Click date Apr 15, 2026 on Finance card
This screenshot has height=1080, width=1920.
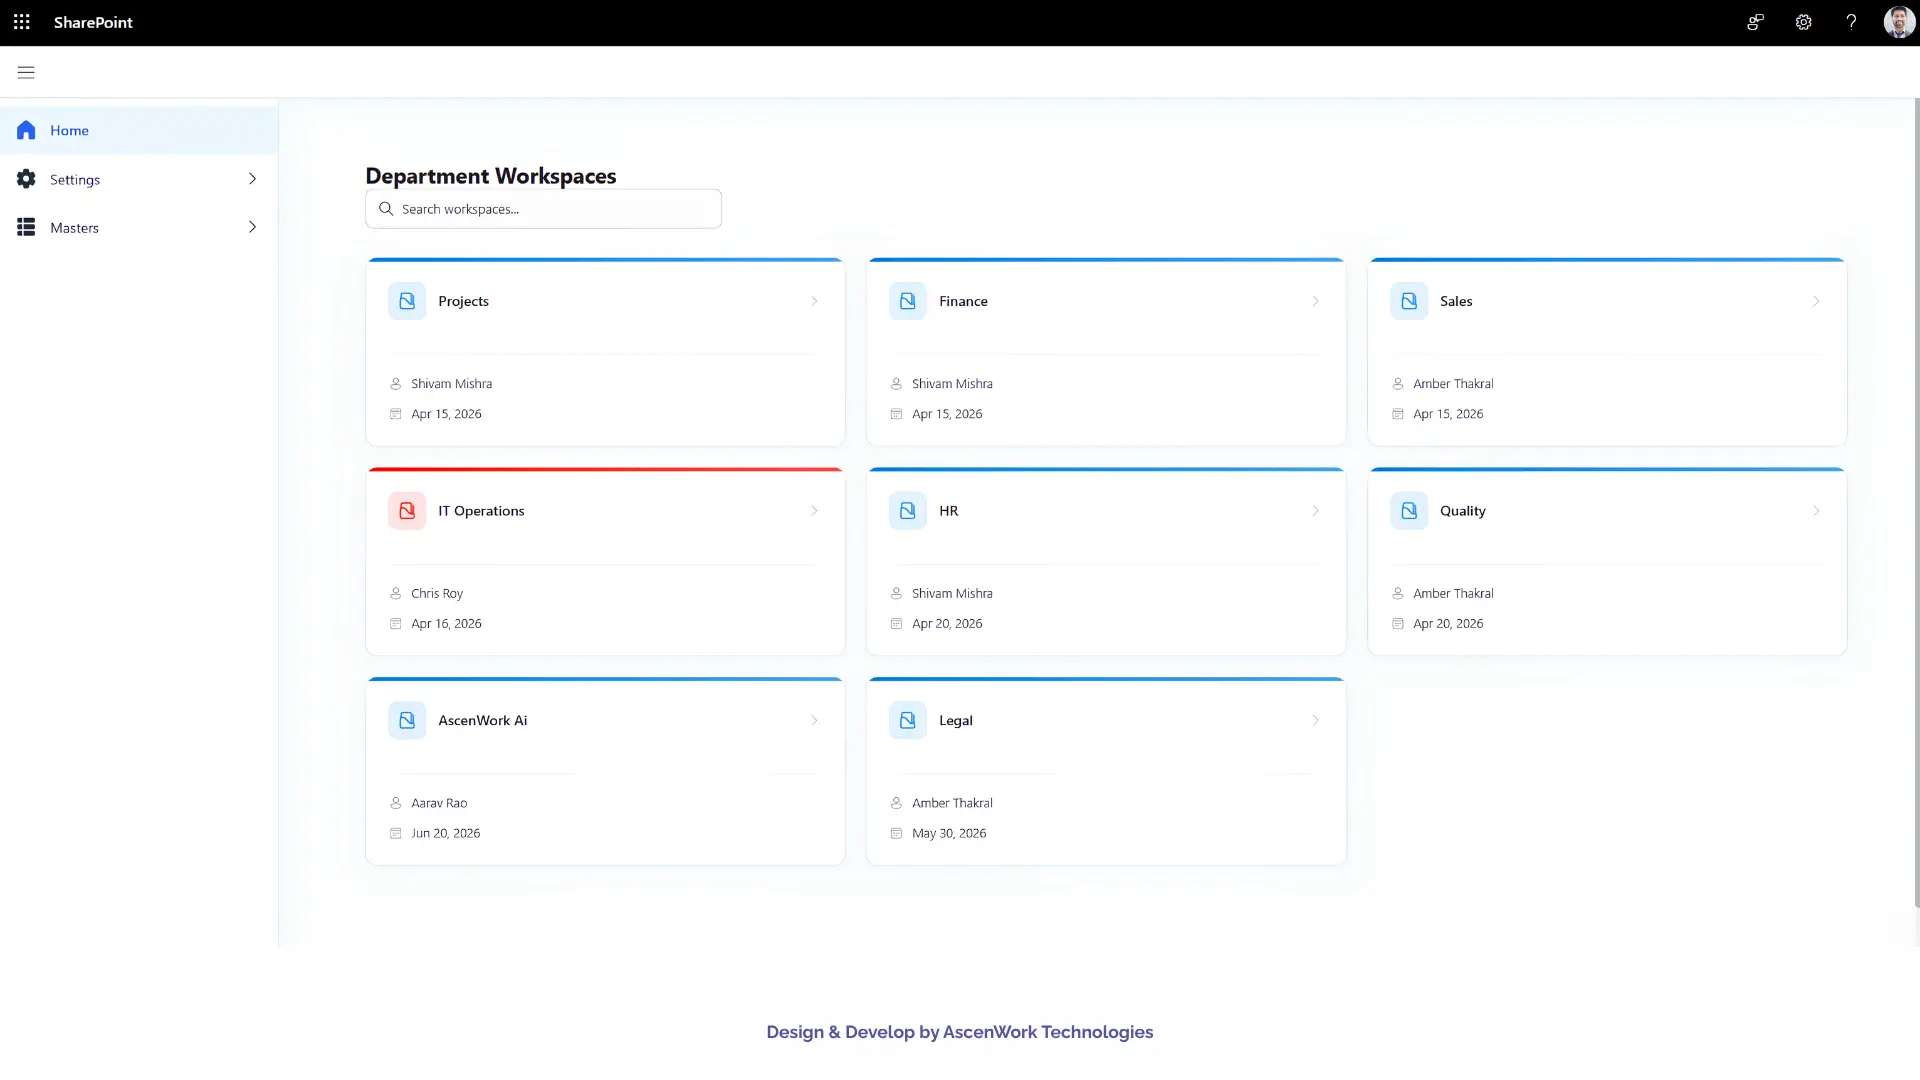coord(947,414)
